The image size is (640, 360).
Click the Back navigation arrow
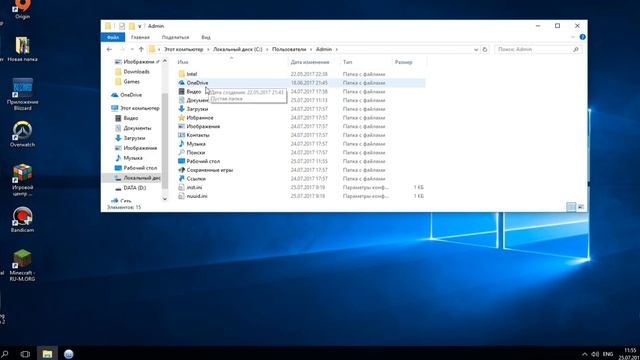pyautogui.click(x=109, y=49)
